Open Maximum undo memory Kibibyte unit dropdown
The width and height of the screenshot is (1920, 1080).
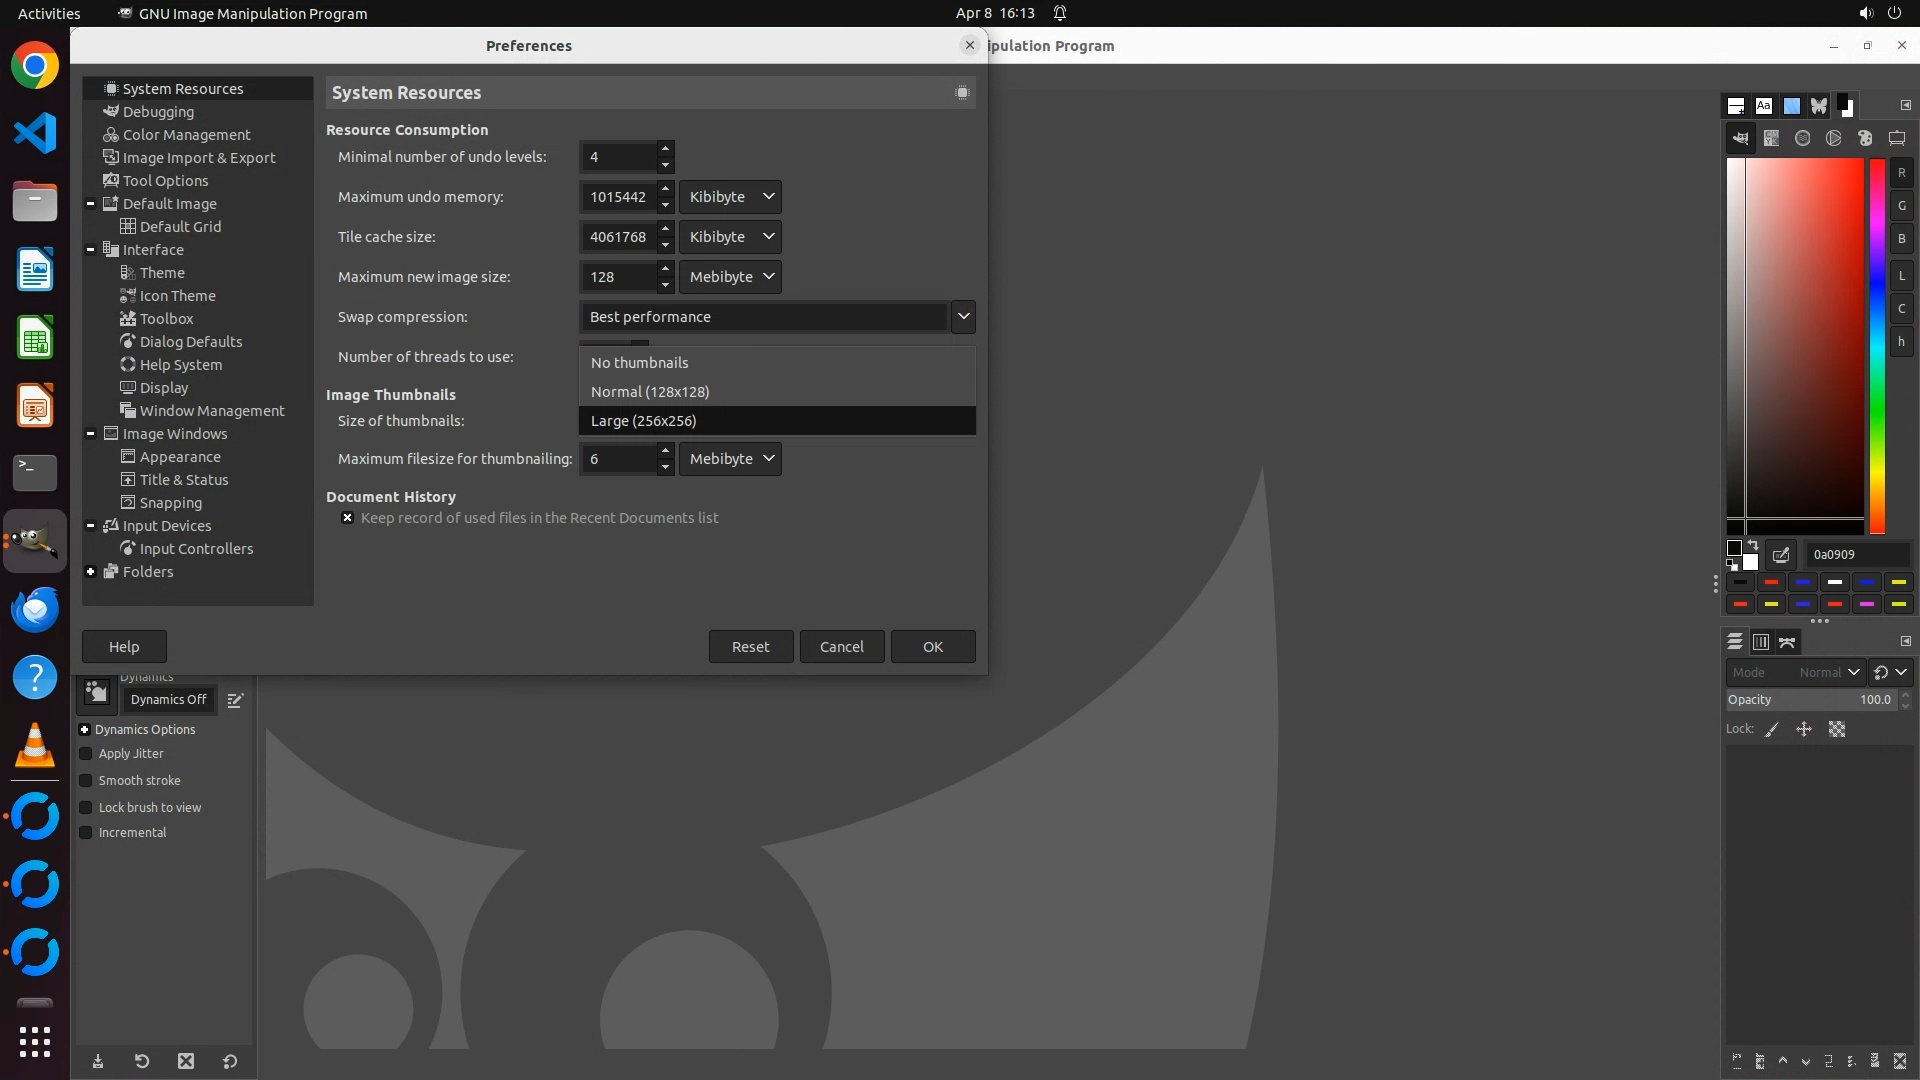730,197
